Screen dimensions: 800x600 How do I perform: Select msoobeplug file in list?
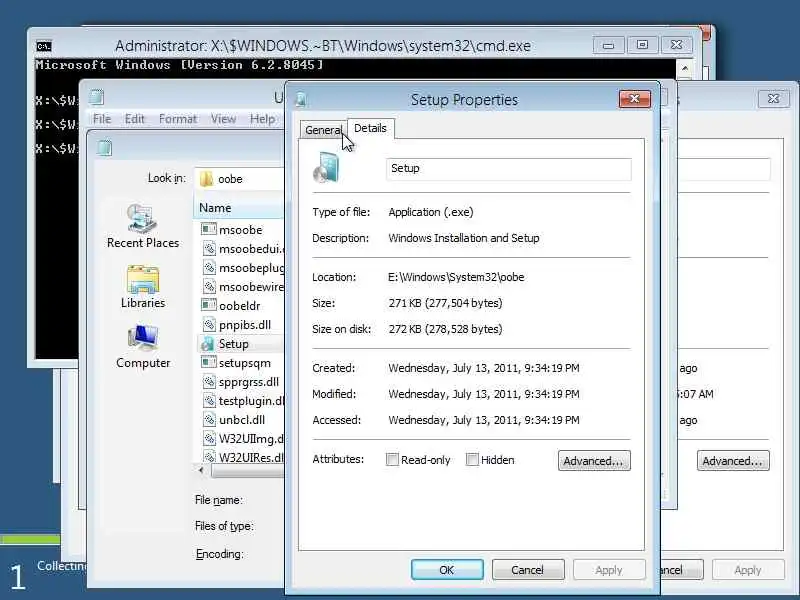tap(243, 268)
